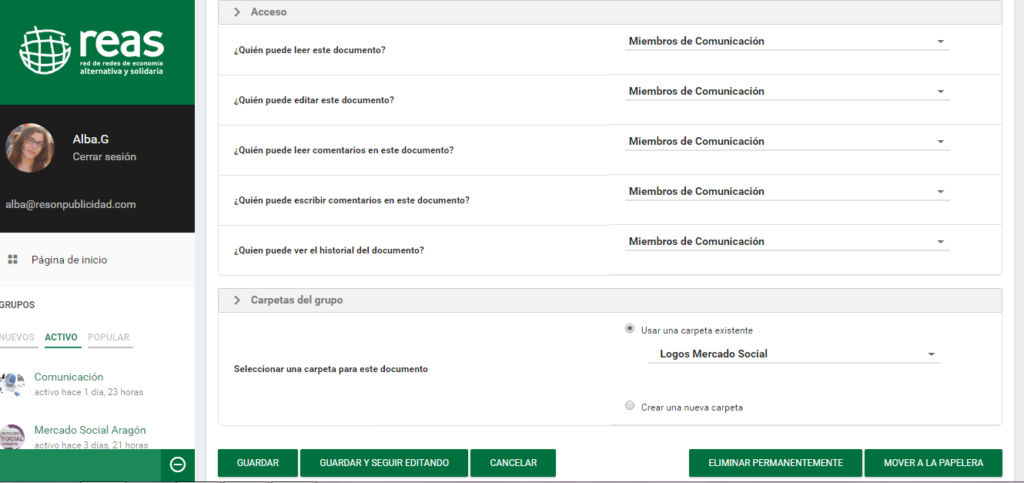This screenshot has height=483, width=1024.
Task: Select 'Crear una nueva carpeta' radio button
Action: tap(629, 406)
